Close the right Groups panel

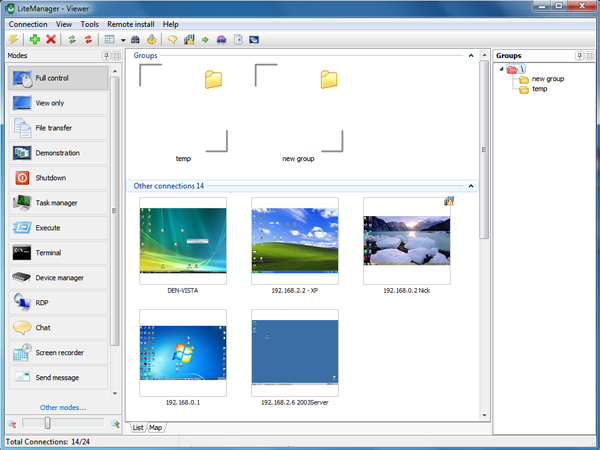590,56
